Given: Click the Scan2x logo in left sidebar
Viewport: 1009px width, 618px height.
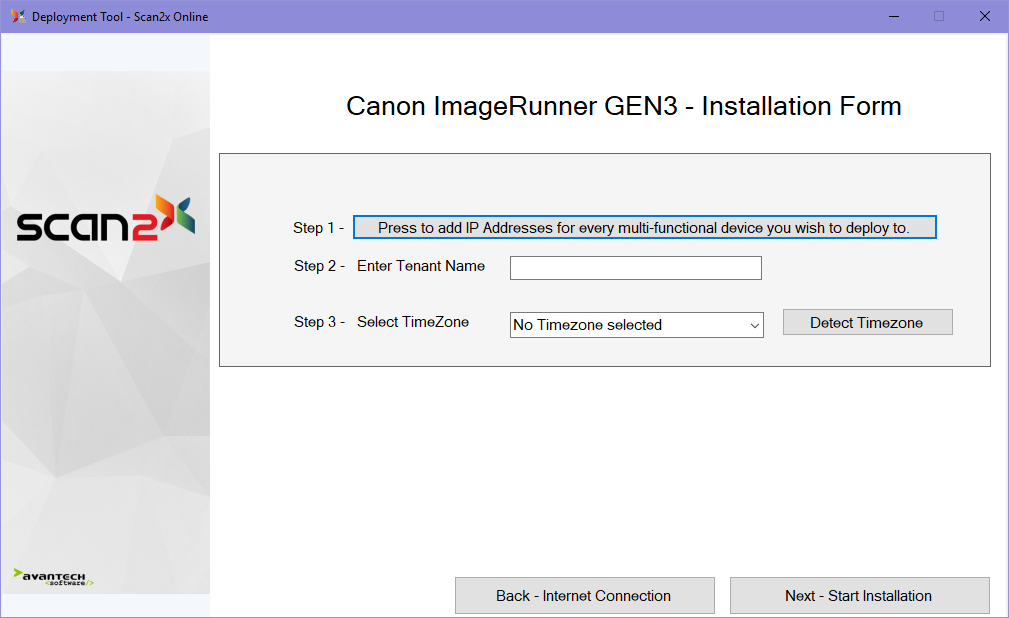Looking at the screenshot, I should point(105,220).
